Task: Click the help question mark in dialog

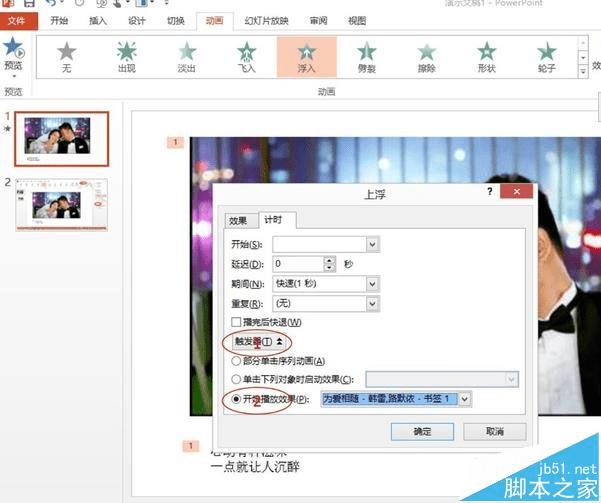Action: 489,191
